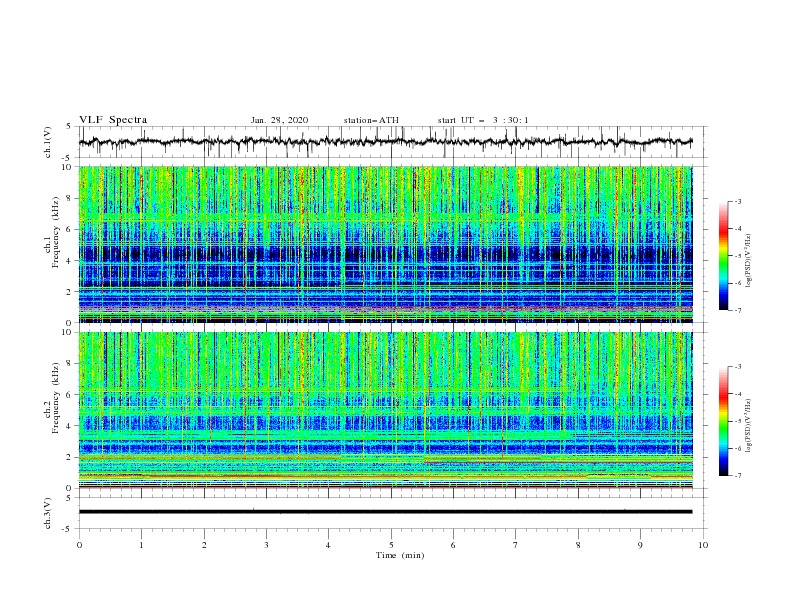
Task: Click the "6" tick on ch.1 frequency axis
Action: click(x=70, y=230)
